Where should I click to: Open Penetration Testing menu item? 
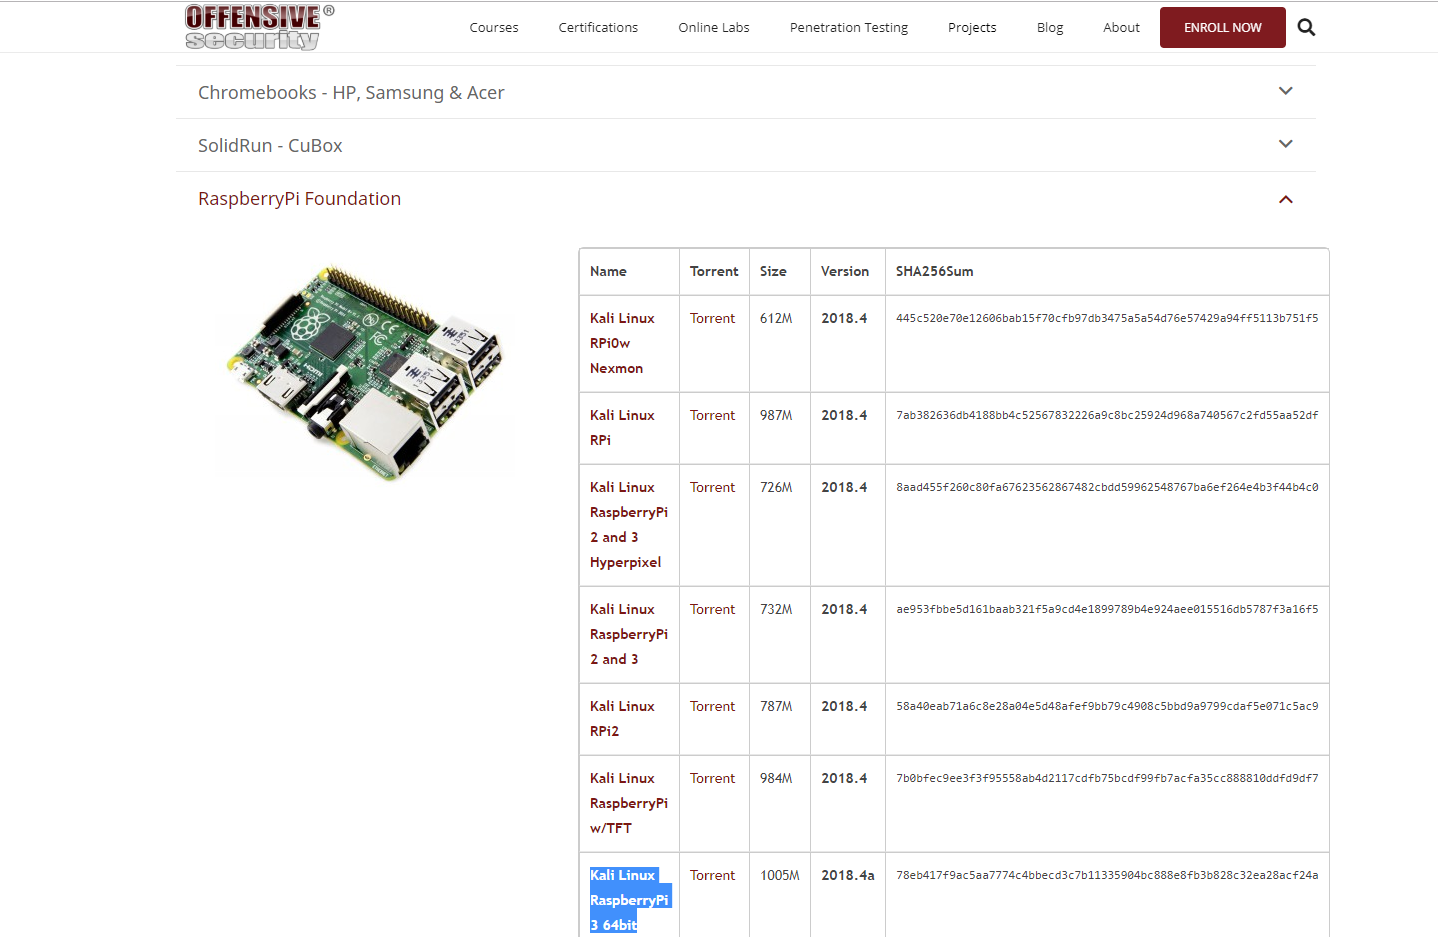849,28
